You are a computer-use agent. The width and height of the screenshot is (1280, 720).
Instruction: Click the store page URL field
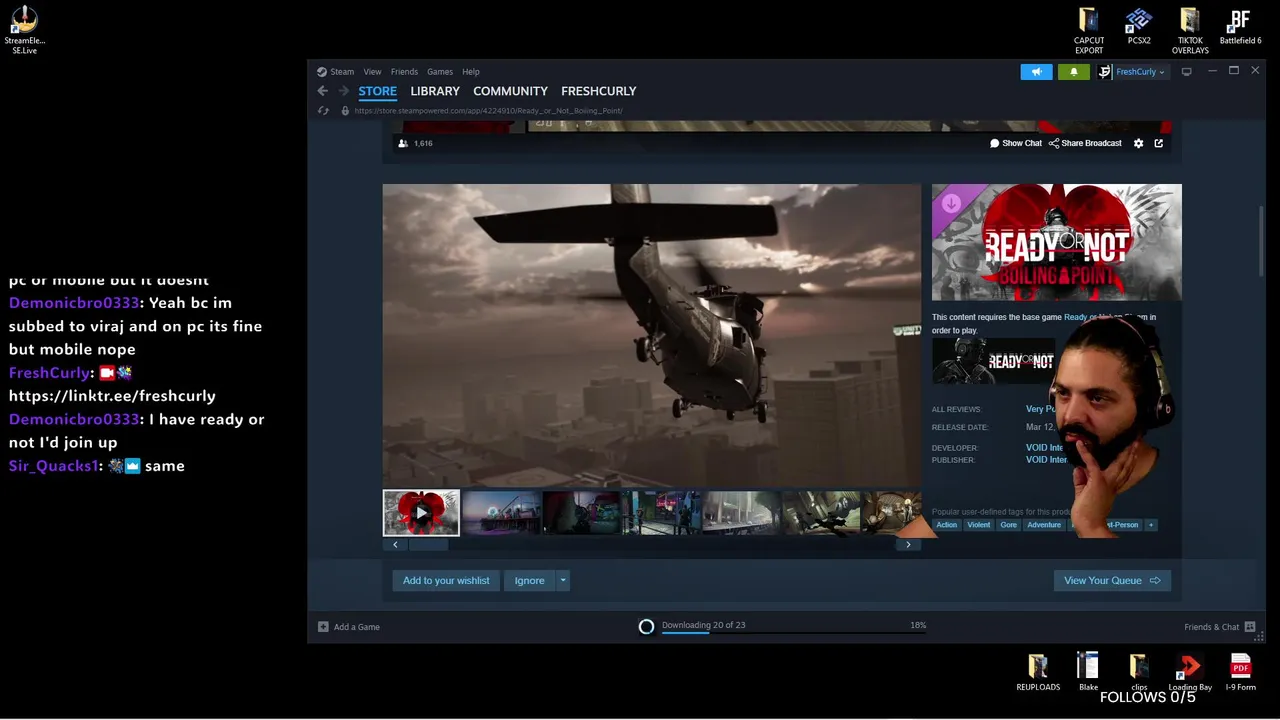[488, 111]
